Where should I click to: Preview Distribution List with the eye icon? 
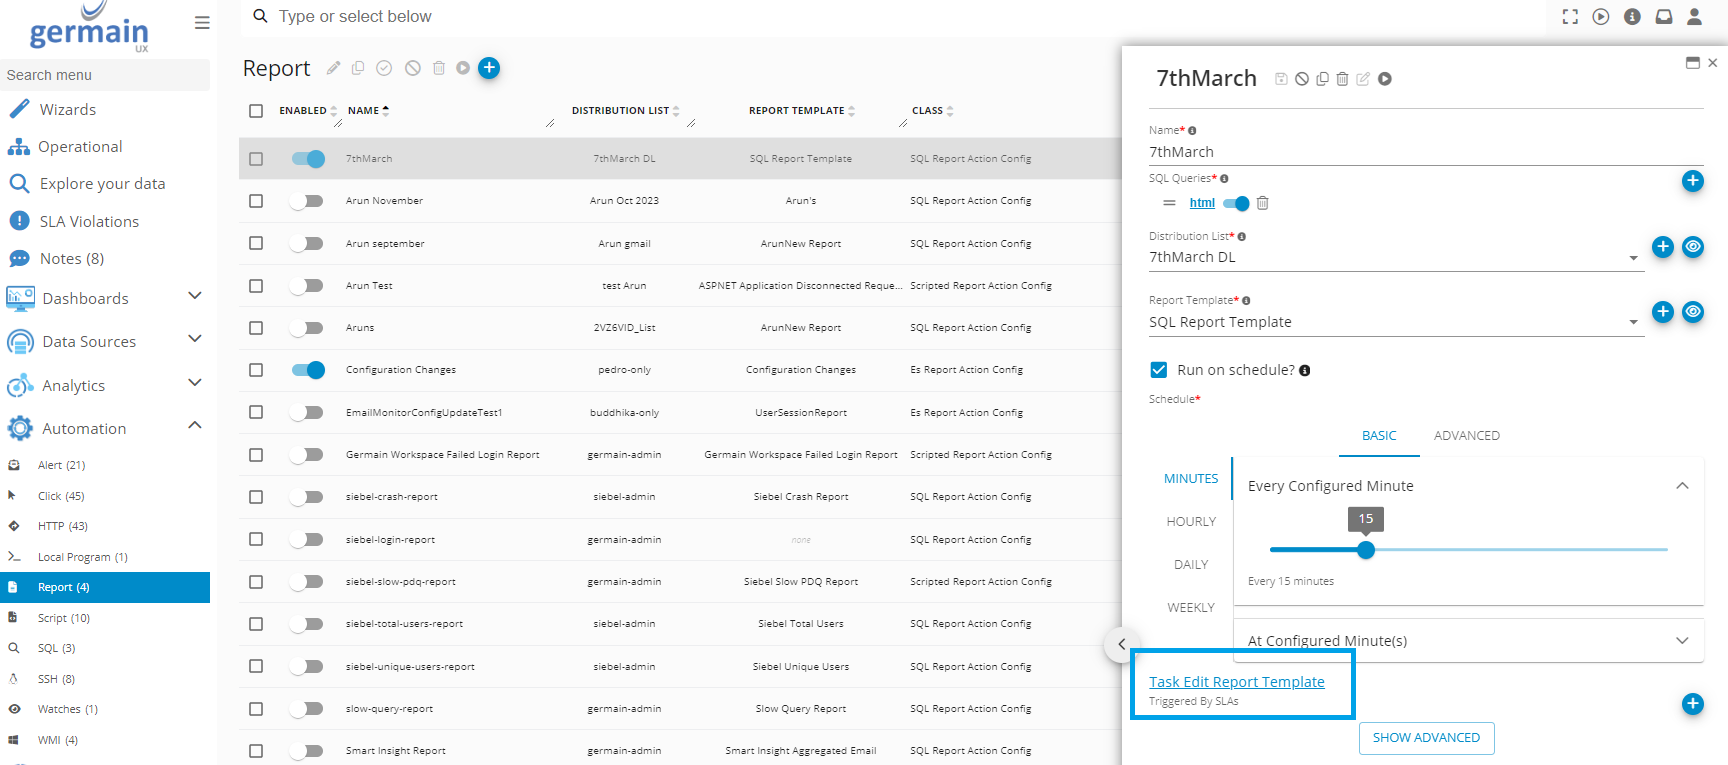click(x=1693, y=247)
